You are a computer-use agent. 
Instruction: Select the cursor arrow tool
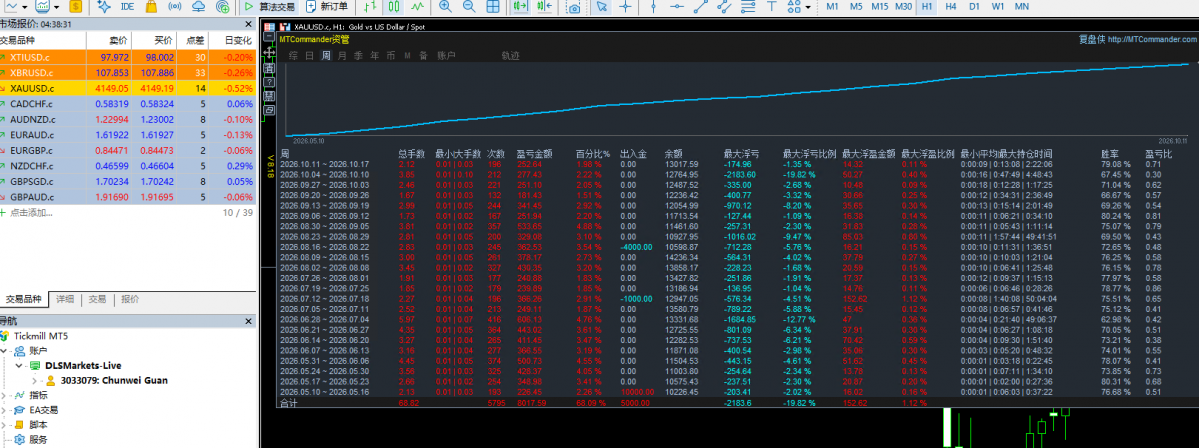click(603, 7)
